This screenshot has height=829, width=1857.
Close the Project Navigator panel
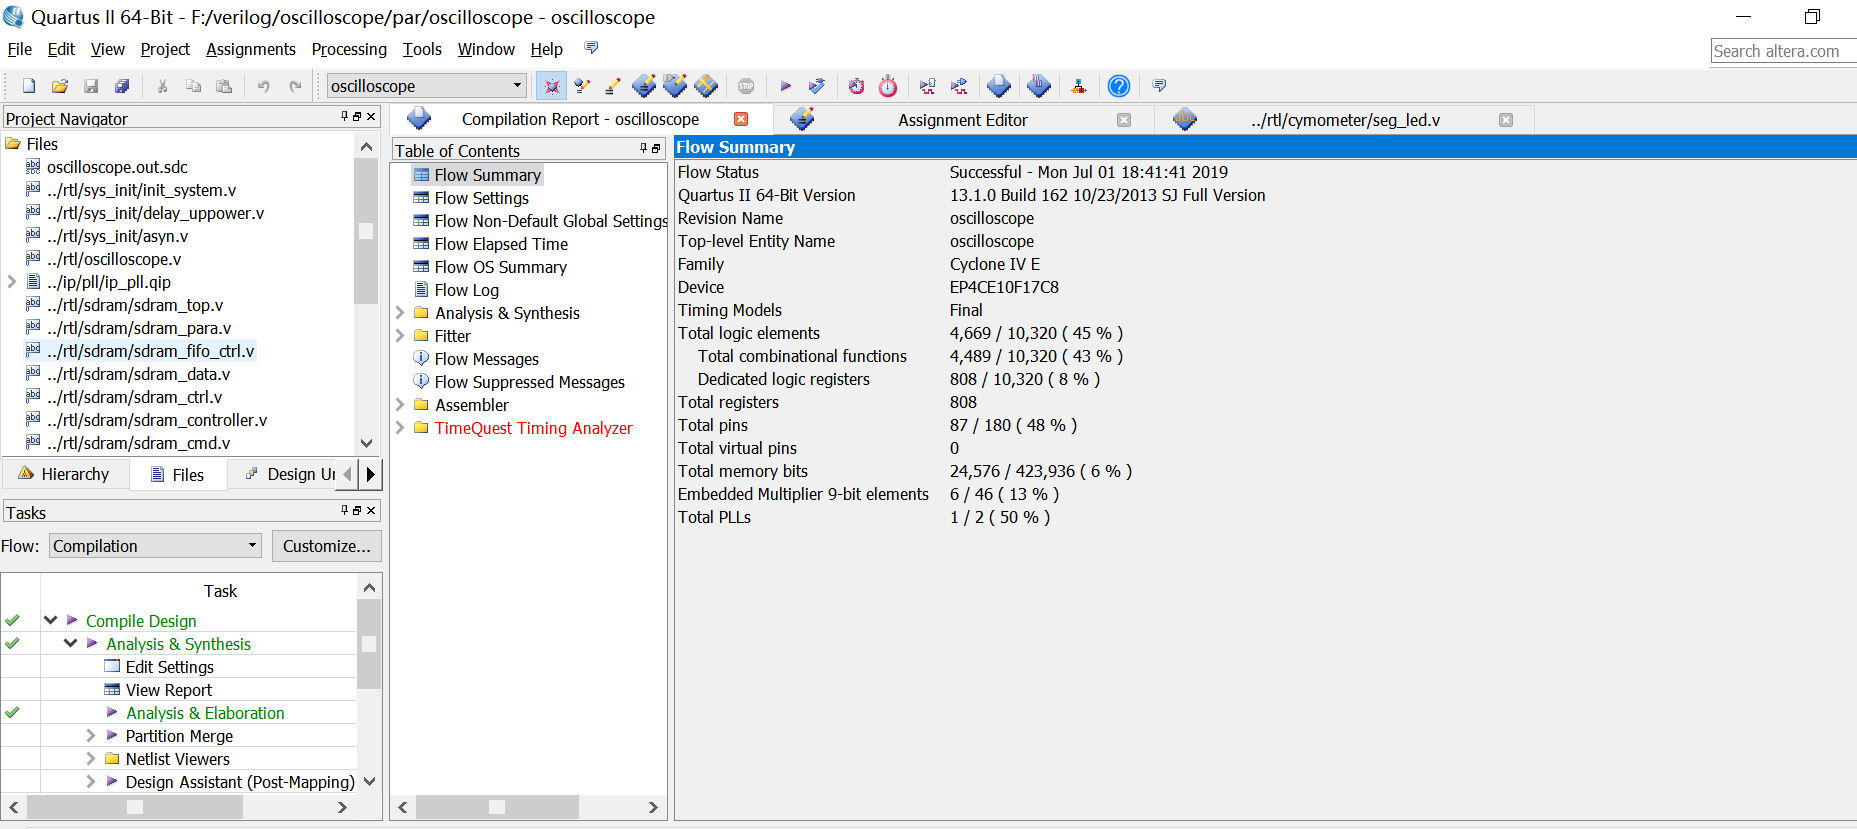(x=371, y=117)
